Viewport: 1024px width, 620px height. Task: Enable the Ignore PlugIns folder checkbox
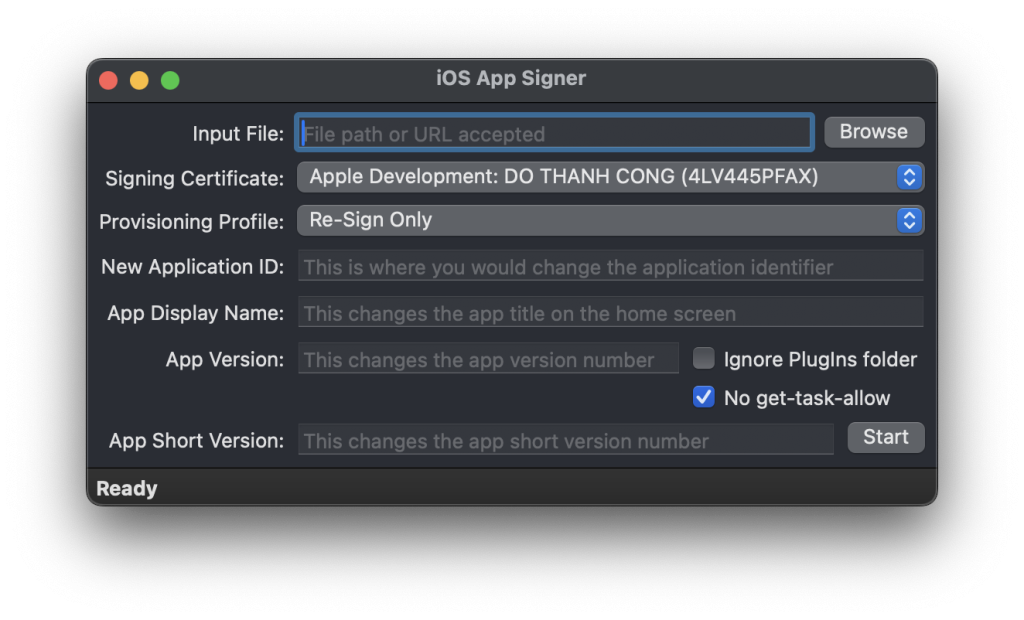coord(704,358)
